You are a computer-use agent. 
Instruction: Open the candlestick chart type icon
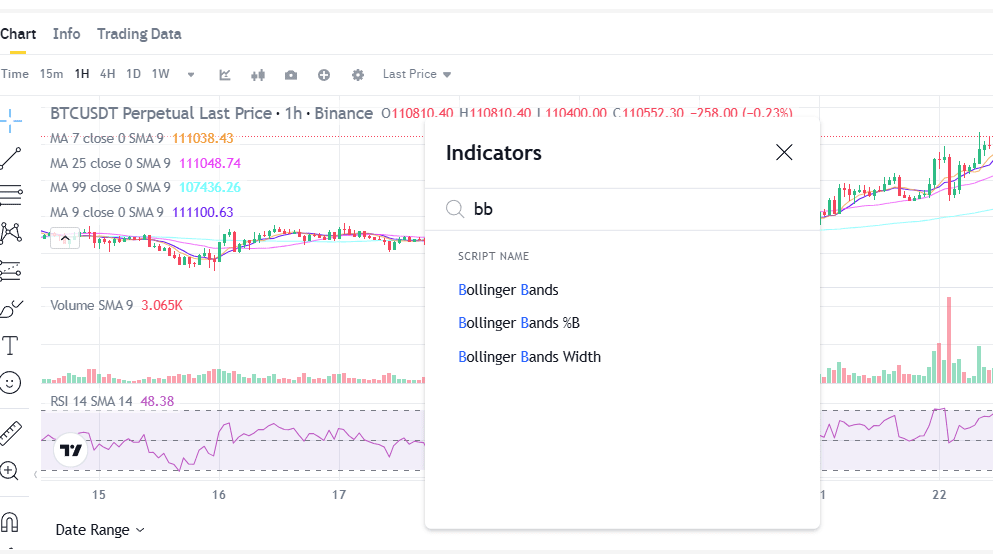pyautogui.click(x=258, y=75)
